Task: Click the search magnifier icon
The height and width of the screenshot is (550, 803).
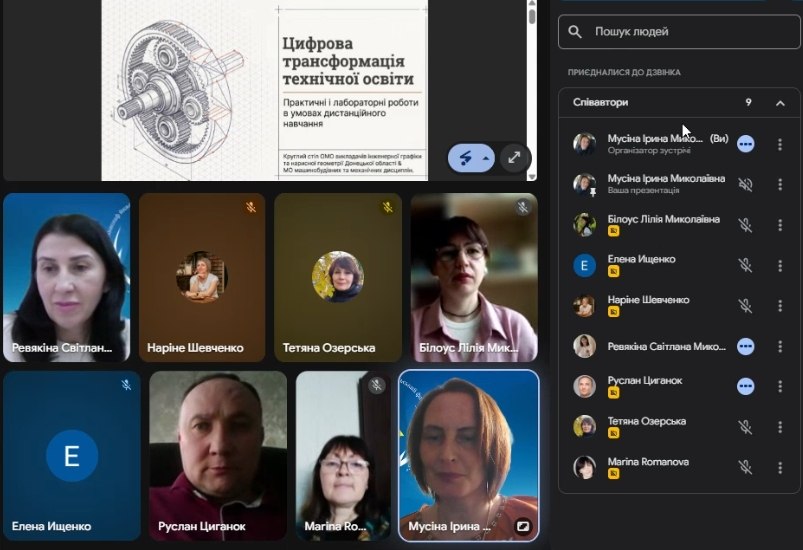Action: [x=575, y=32]
